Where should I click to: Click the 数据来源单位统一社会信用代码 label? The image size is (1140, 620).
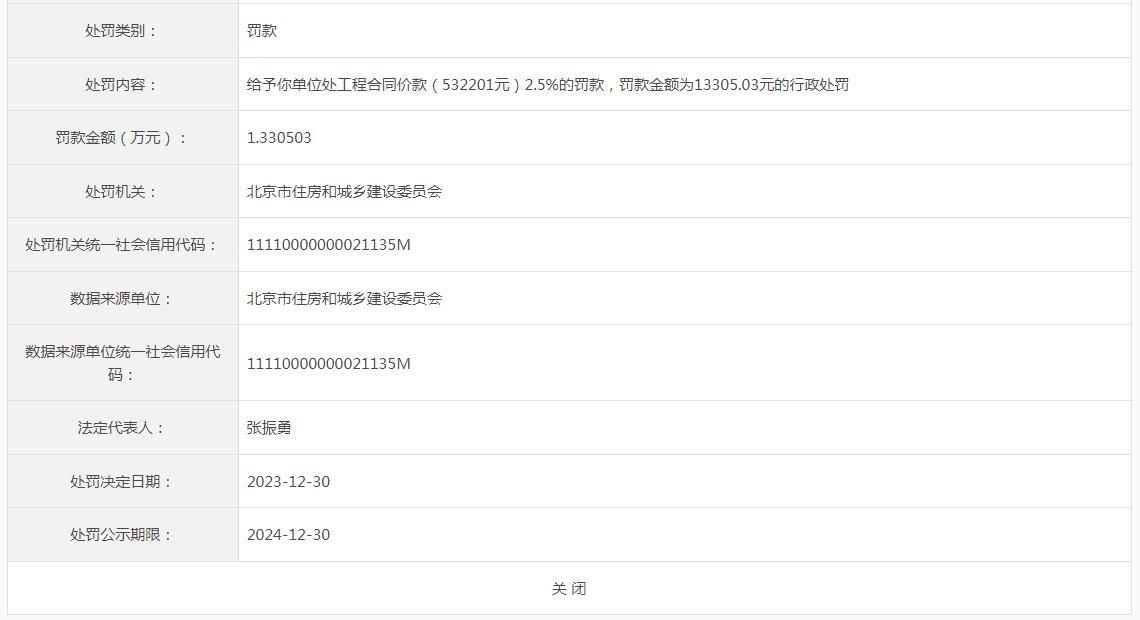pyautogui.click(x=122, y=363)
